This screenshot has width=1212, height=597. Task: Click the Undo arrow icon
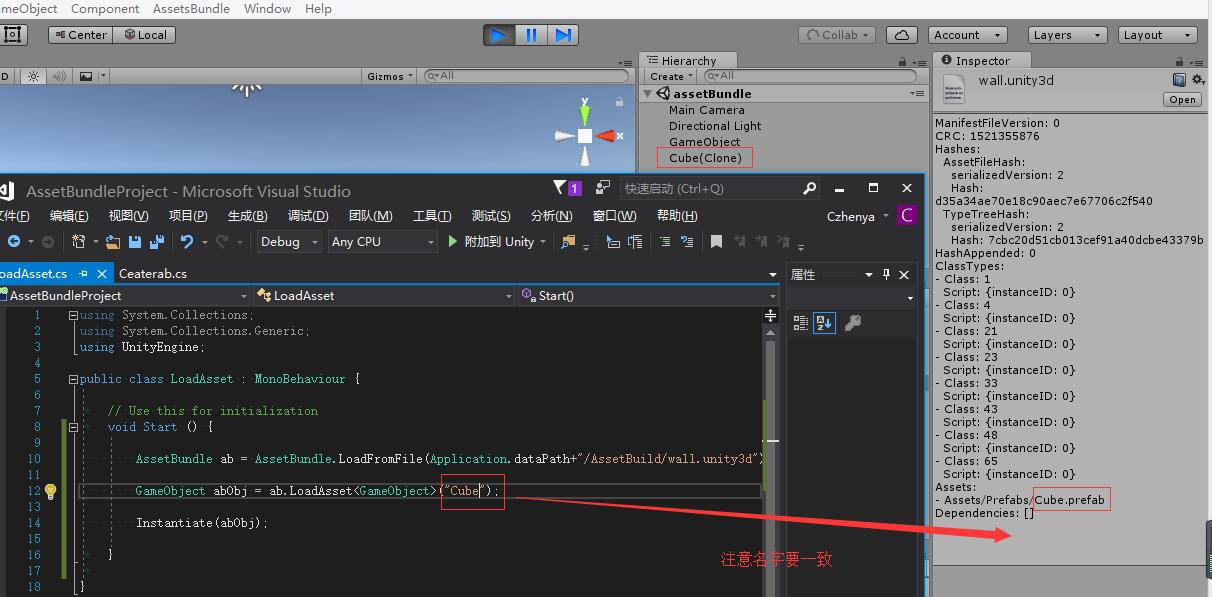186,241
